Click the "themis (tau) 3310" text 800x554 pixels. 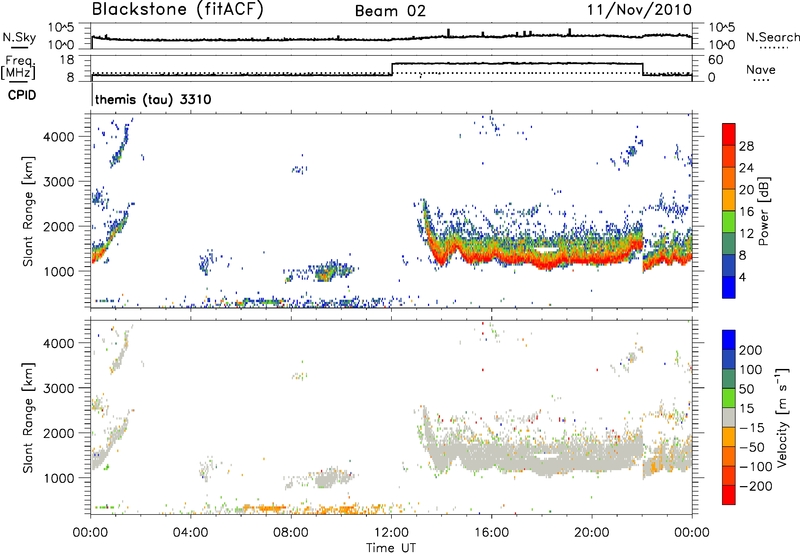[153, 99]
